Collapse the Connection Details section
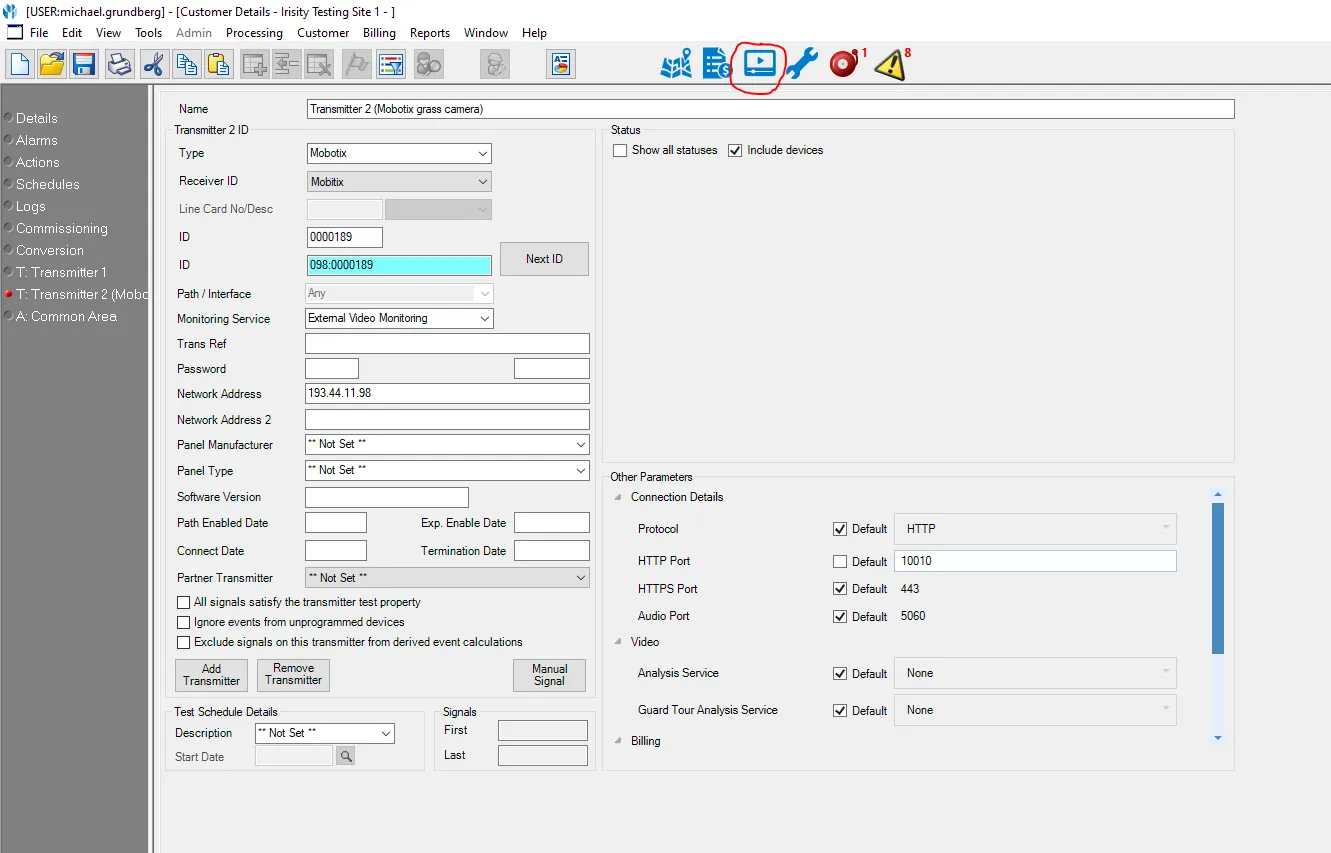This screenshot has width=1331, height=853. pos(616,497)
